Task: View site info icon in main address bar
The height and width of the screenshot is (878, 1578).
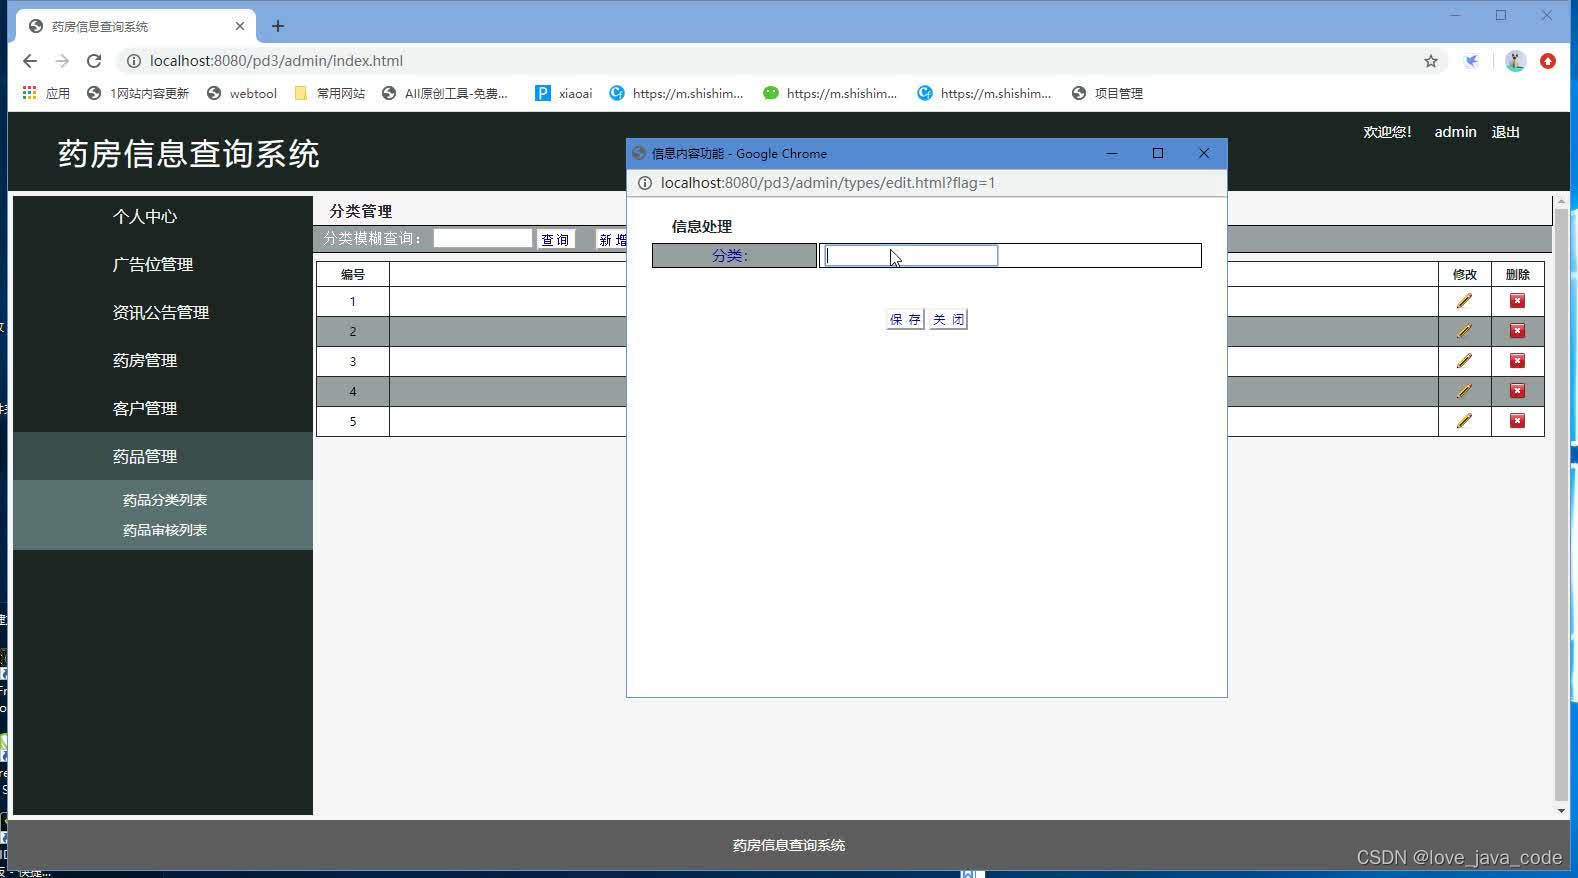Action: tap(133, 61)
